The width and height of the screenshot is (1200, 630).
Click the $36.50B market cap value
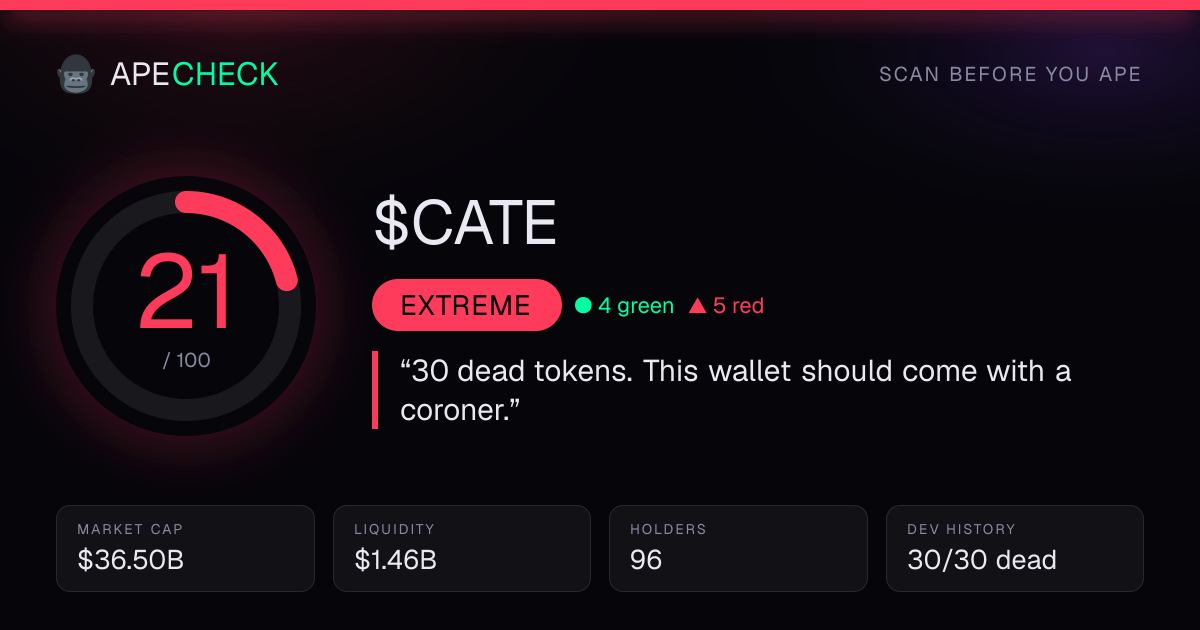tap(131, 560)
